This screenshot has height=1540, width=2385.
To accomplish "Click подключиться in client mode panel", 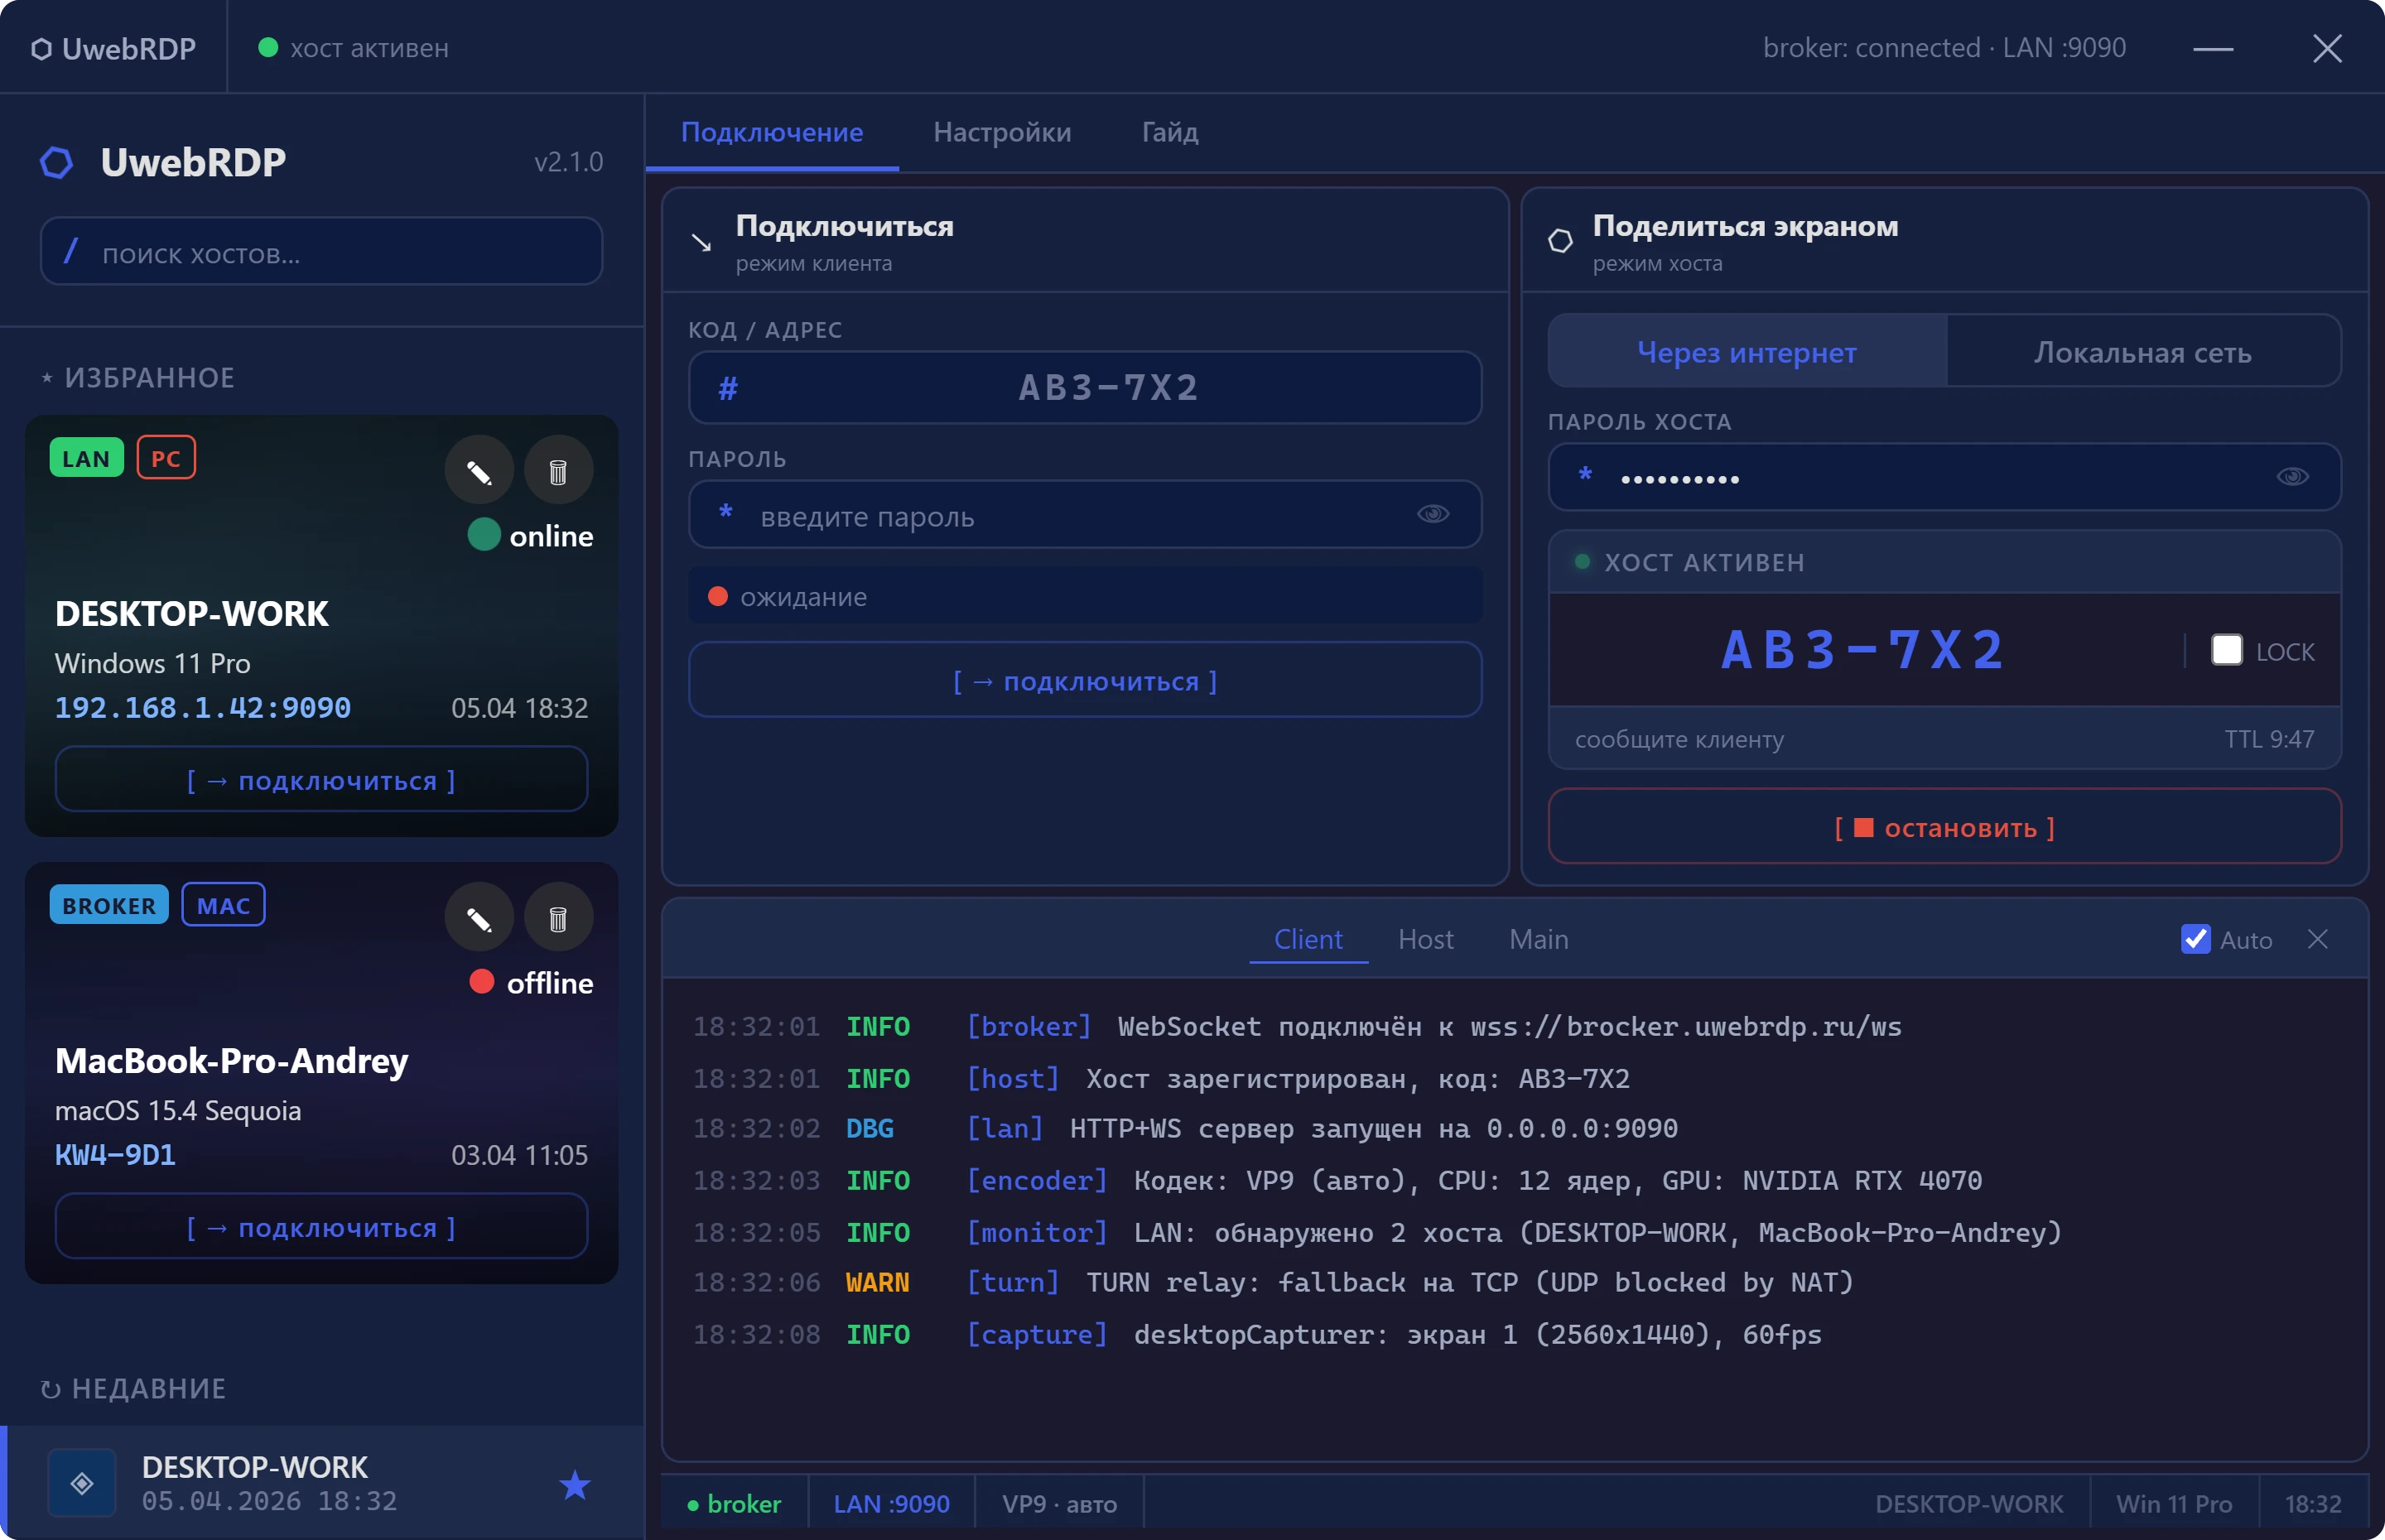I will coord(1085,681).
